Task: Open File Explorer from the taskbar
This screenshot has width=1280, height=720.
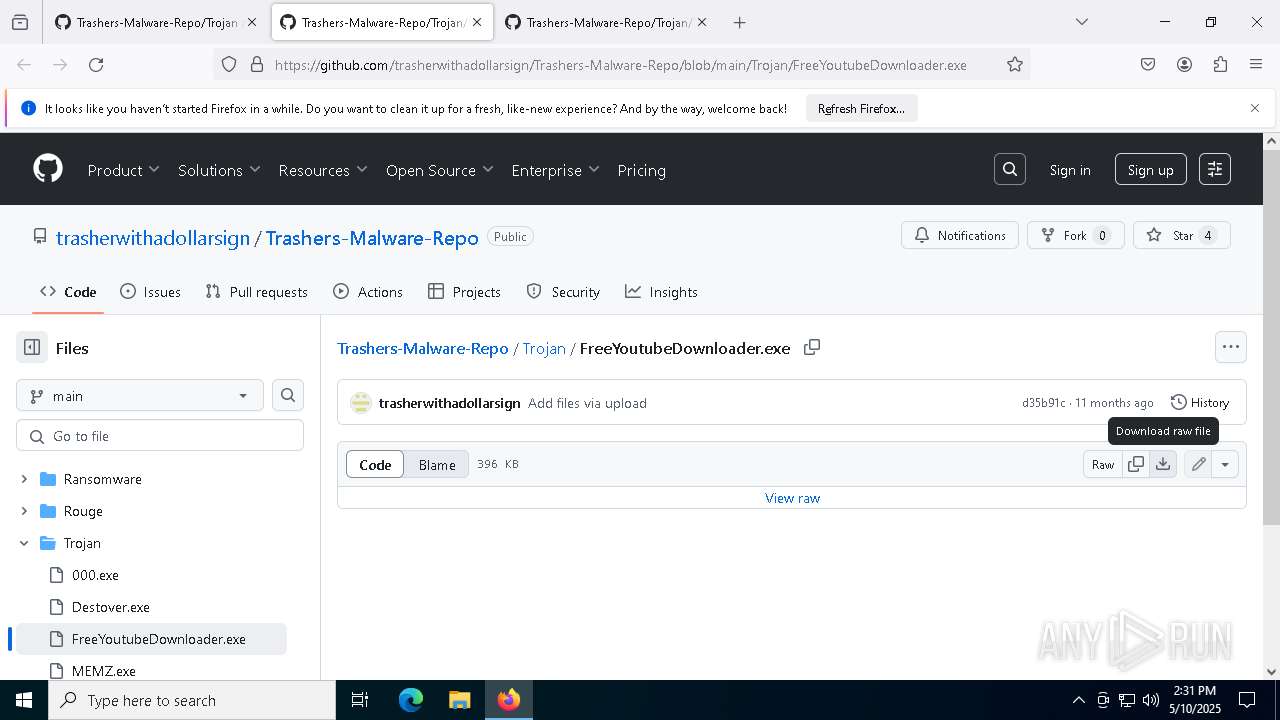Action: pos(459,700)
